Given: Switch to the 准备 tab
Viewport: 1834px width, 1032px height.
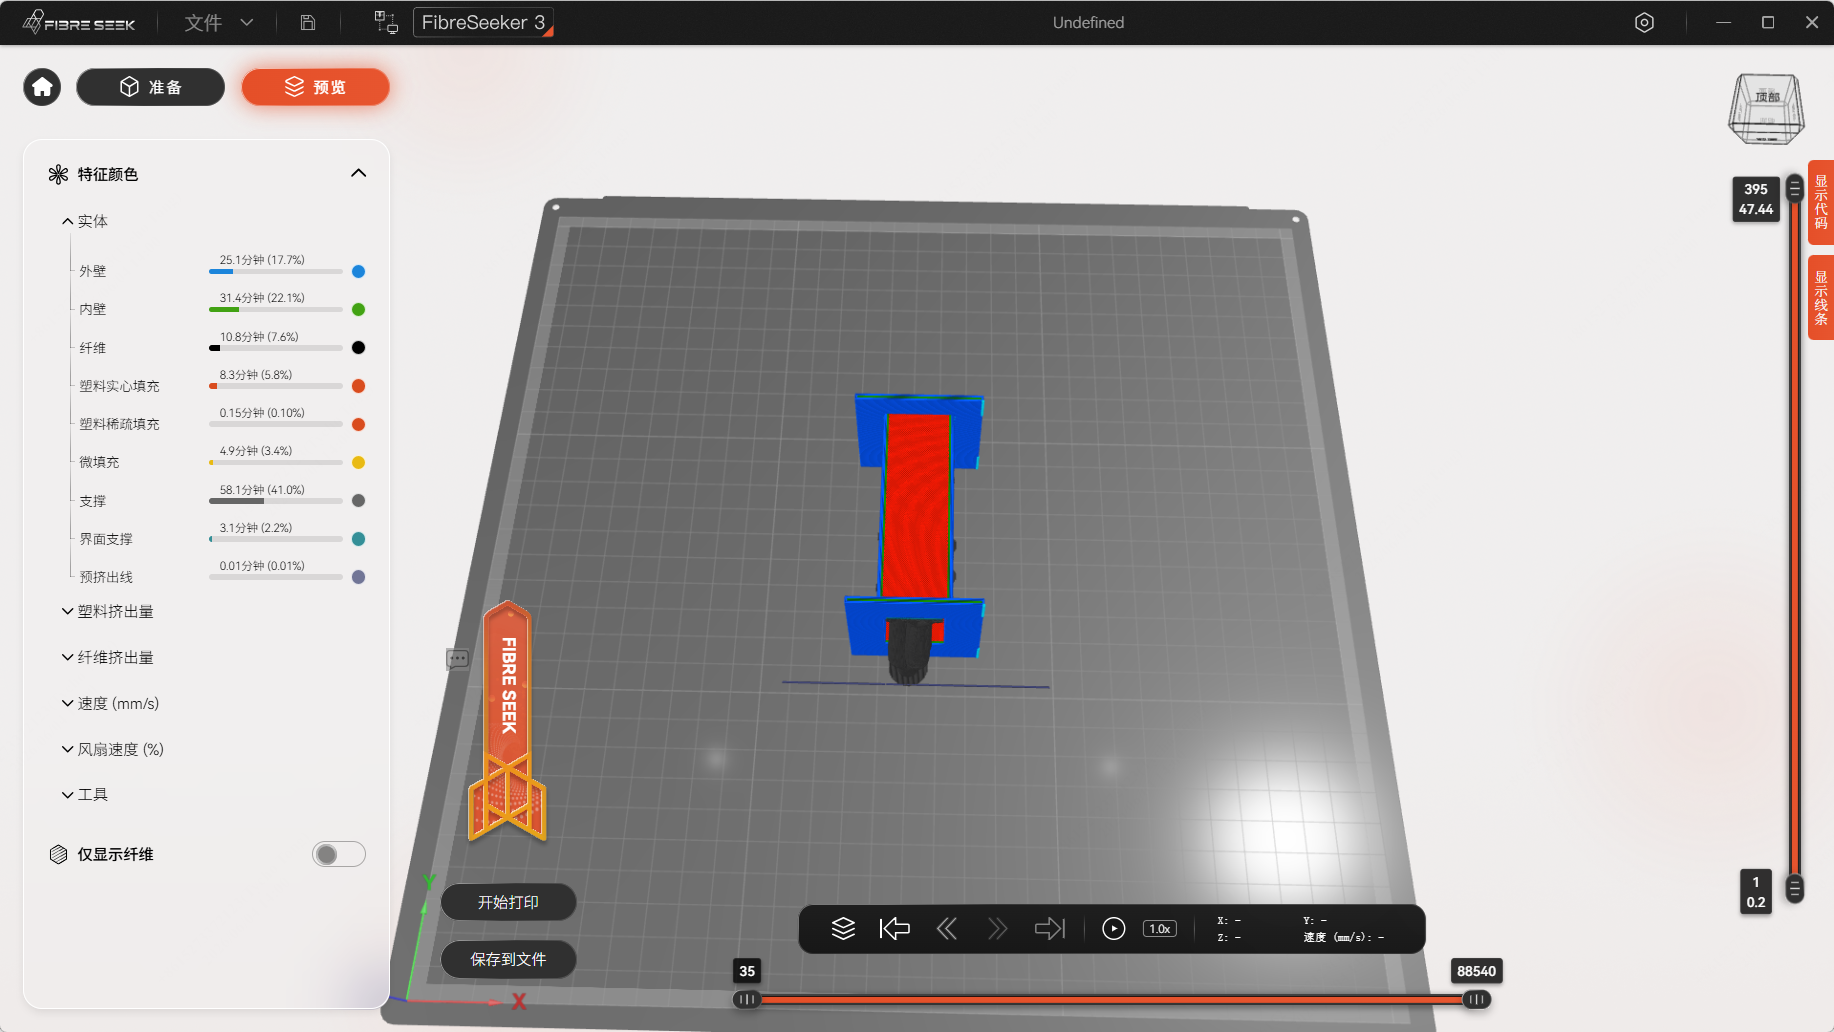Looking at the screenshot, I should click(x=151, y=87).
